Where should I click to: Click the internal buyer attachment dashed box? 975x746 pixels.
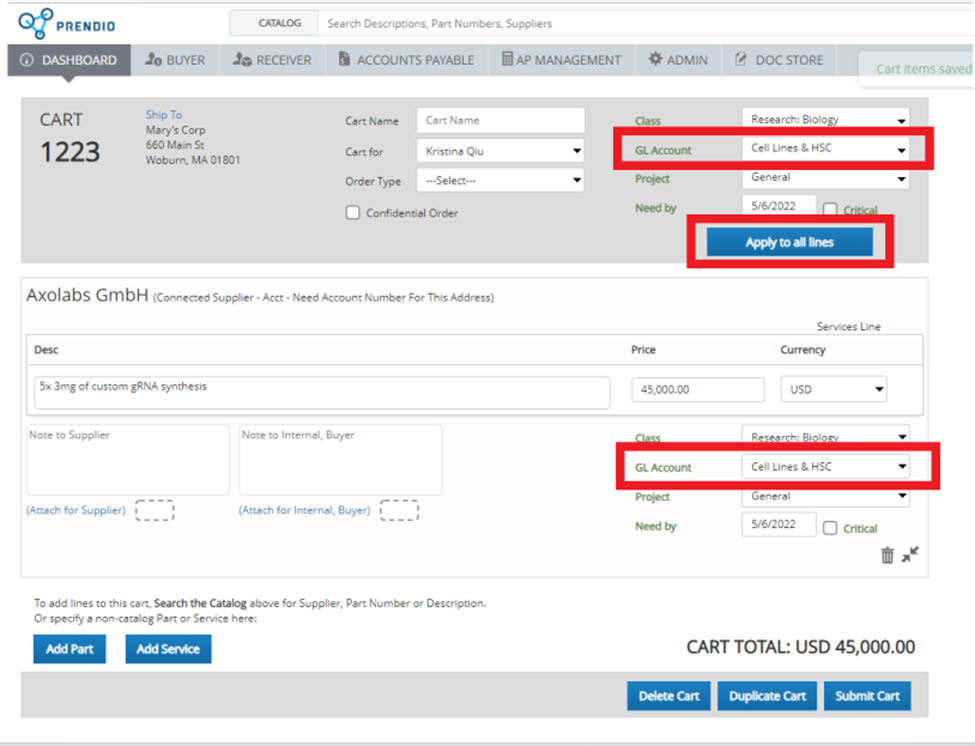[x=399, y=510]
